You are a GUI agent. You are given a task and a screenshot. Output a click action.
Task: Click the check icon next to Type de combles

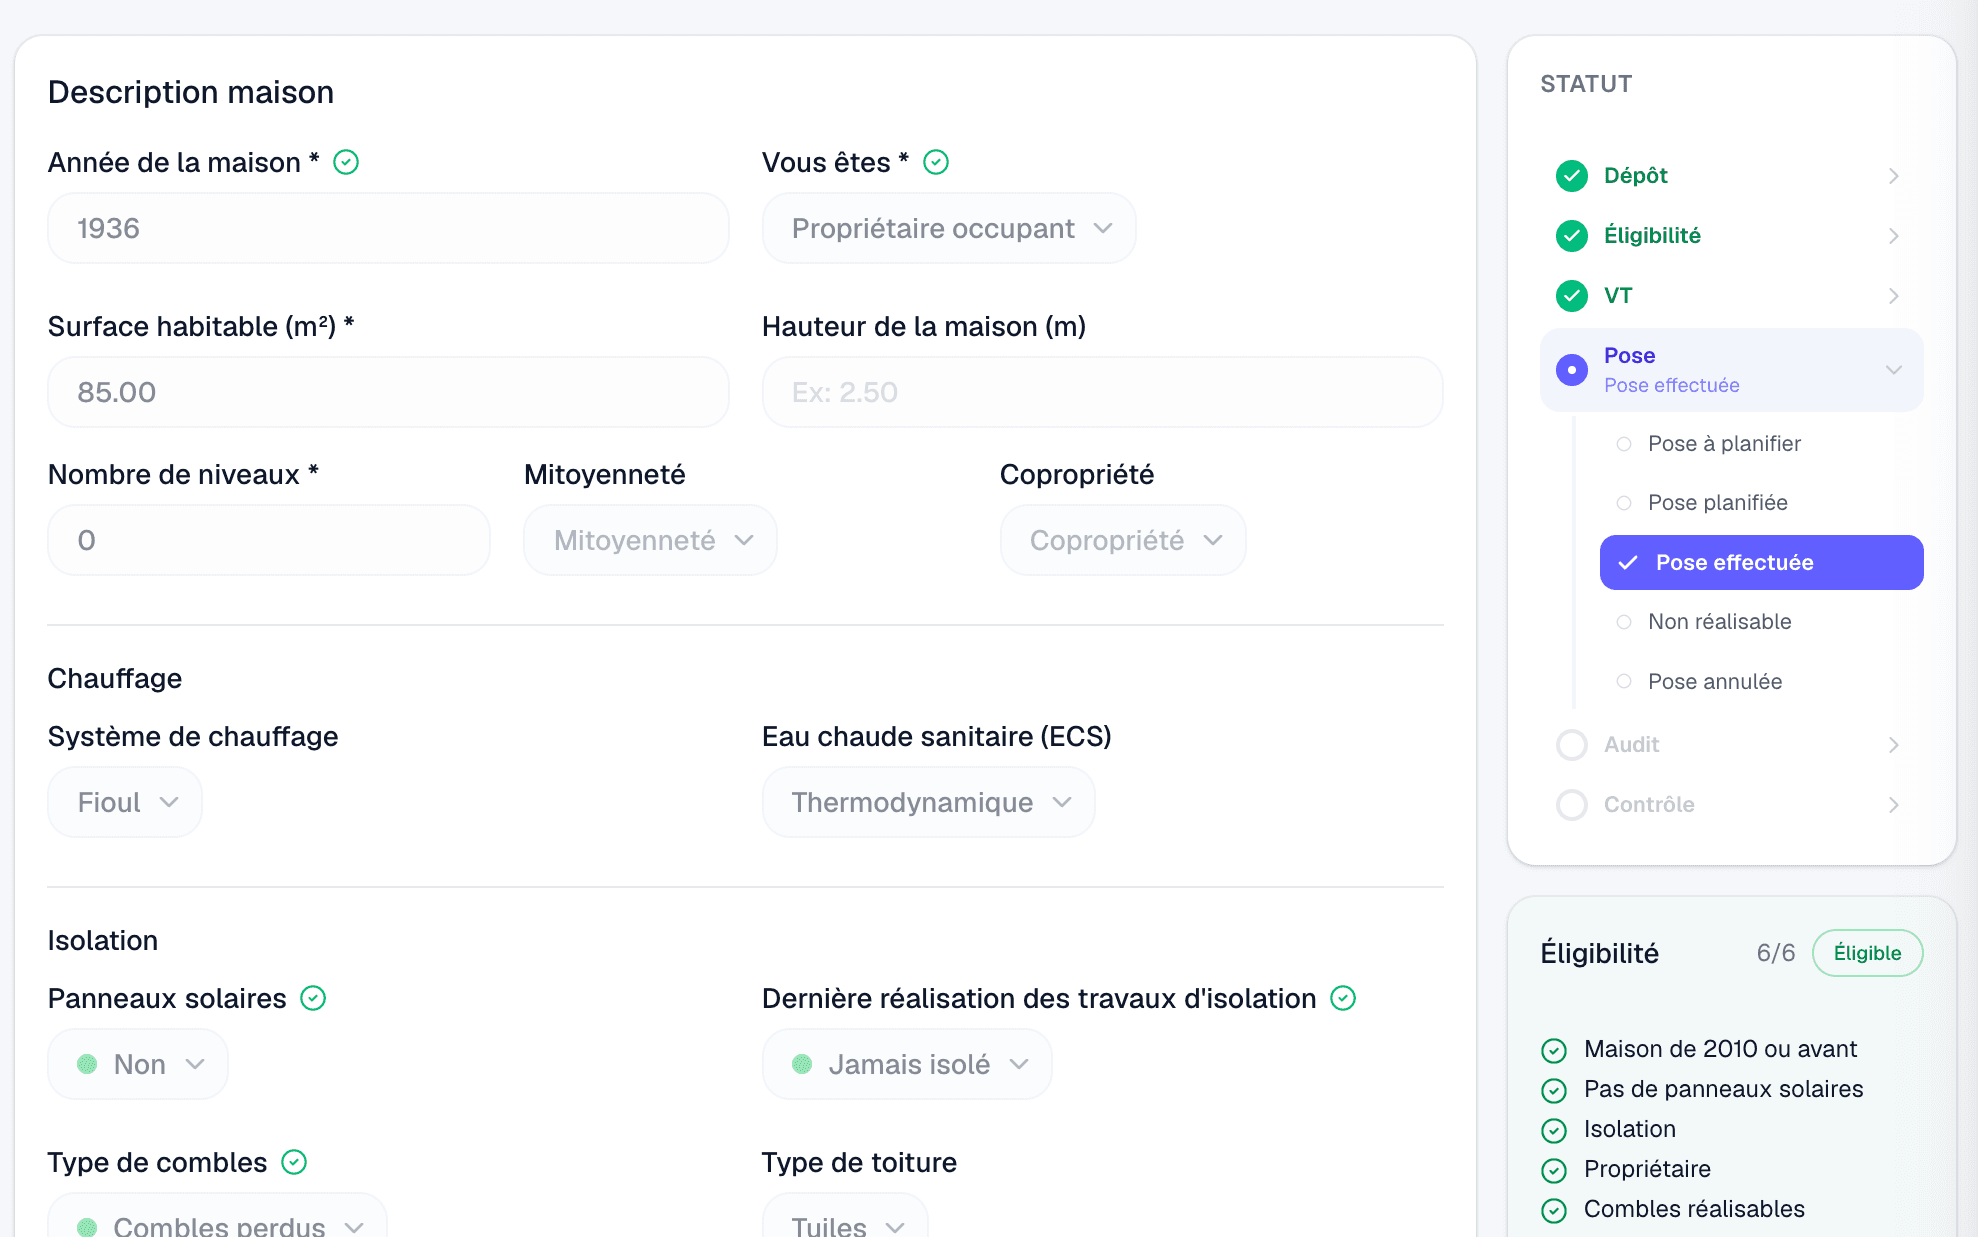click(294, 1162)
